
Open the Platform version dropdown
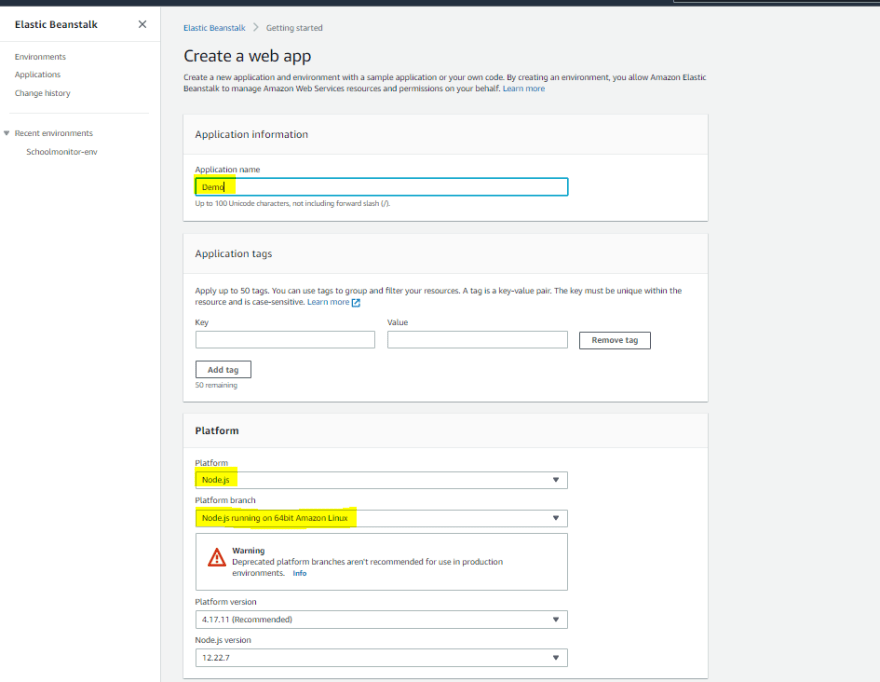[x=382, y=620]
